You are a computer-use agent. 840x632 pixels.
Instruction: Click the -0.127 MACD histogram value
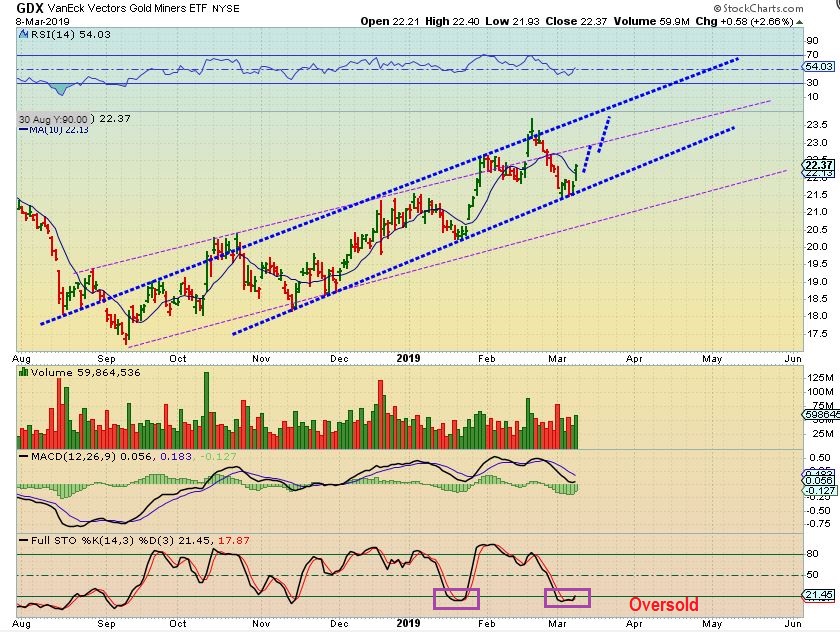pyautogui.click(x=218, y=456)
